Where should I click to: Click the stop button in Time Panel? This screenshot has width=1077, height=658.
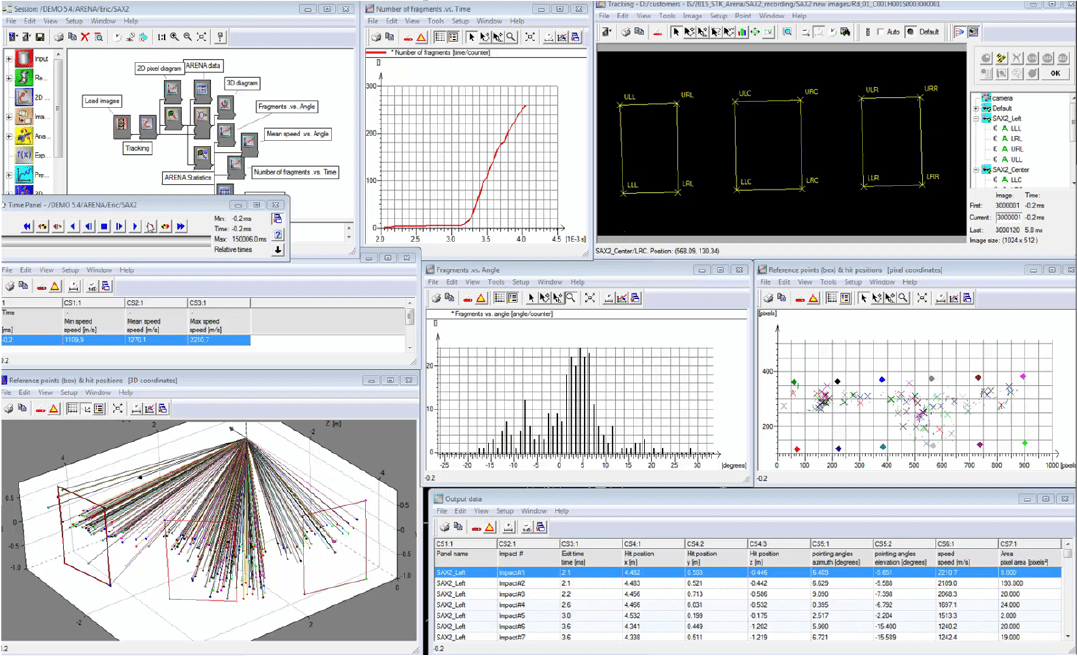coord(104,226)
